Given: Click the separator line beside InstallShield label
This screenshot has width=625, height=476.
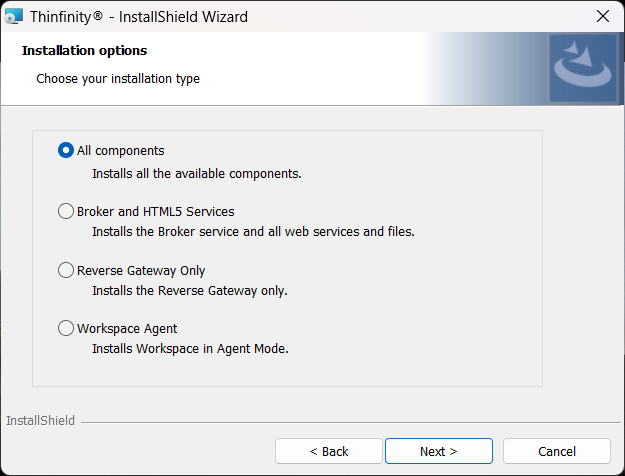Looking at the screenshot, I should coord(351,422).
